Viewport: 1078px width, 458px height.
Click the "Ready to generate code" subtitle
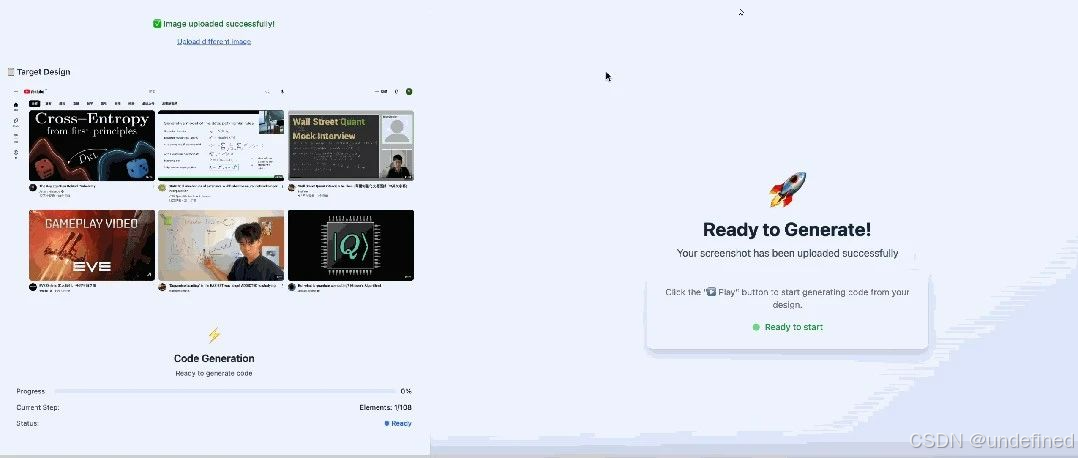pyautogui.click(x=214, y=373)
